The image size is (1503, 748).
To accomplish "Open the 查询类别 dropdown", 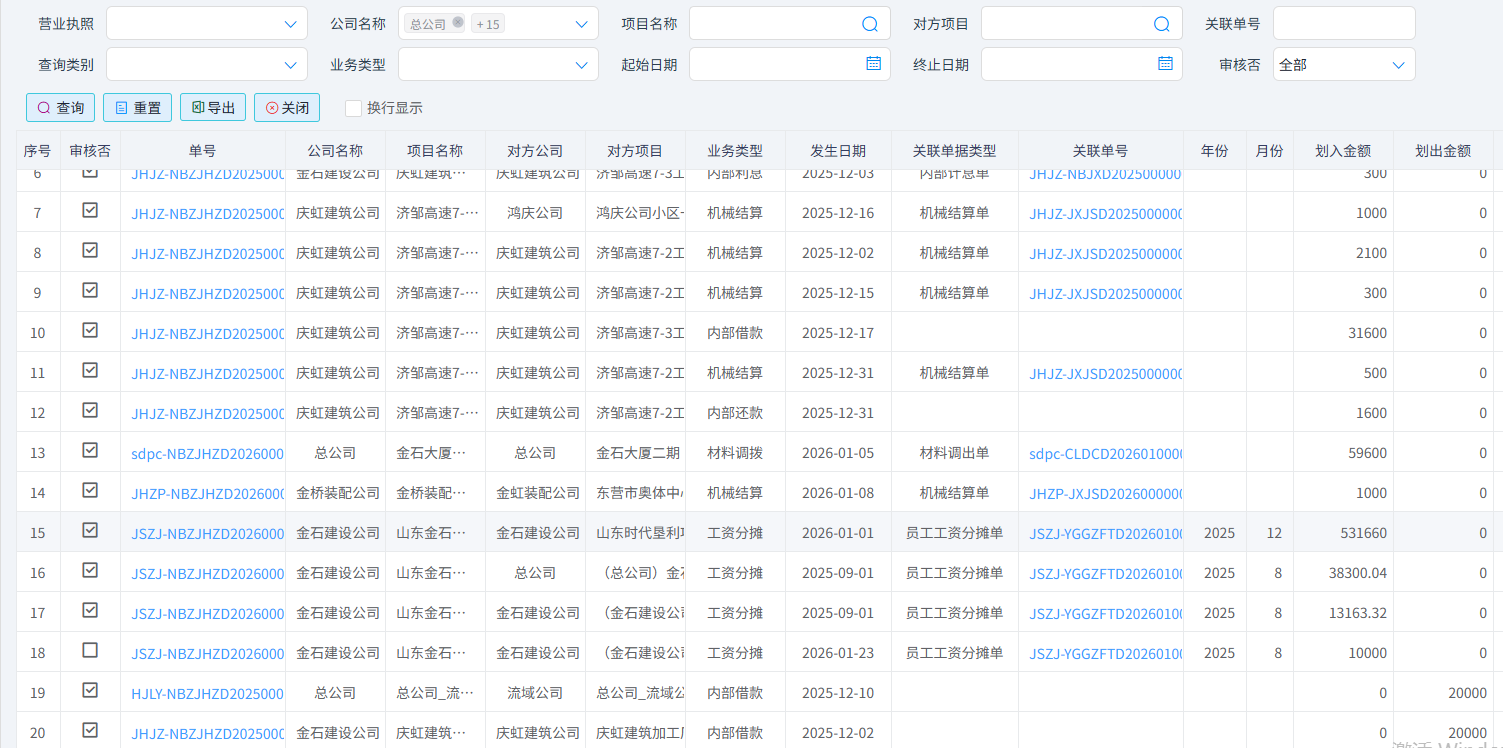I will (x=207, y=64).
